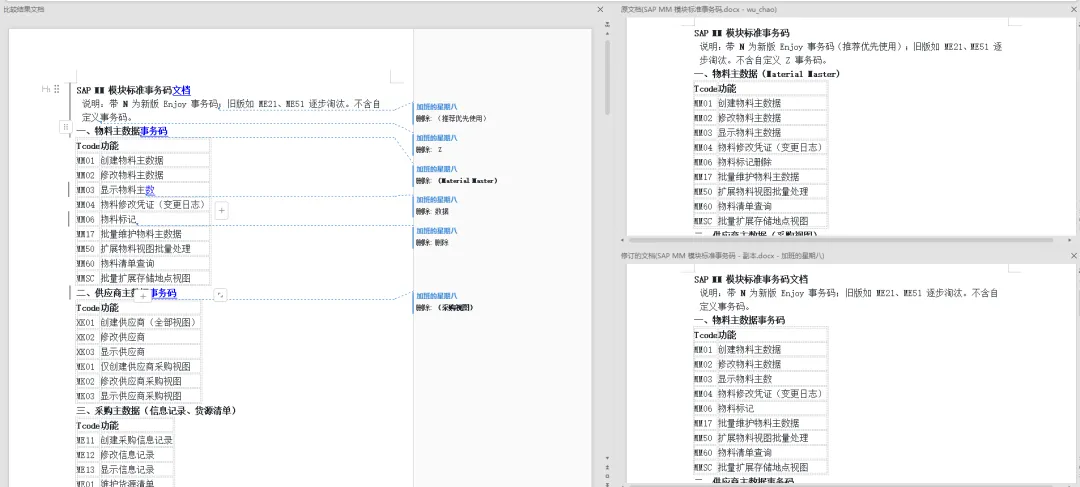1080x487 pixels.
Task: Click the title SAP MM 模块标准事务码文档 in revised pane
Action: (x=751, y=279)
